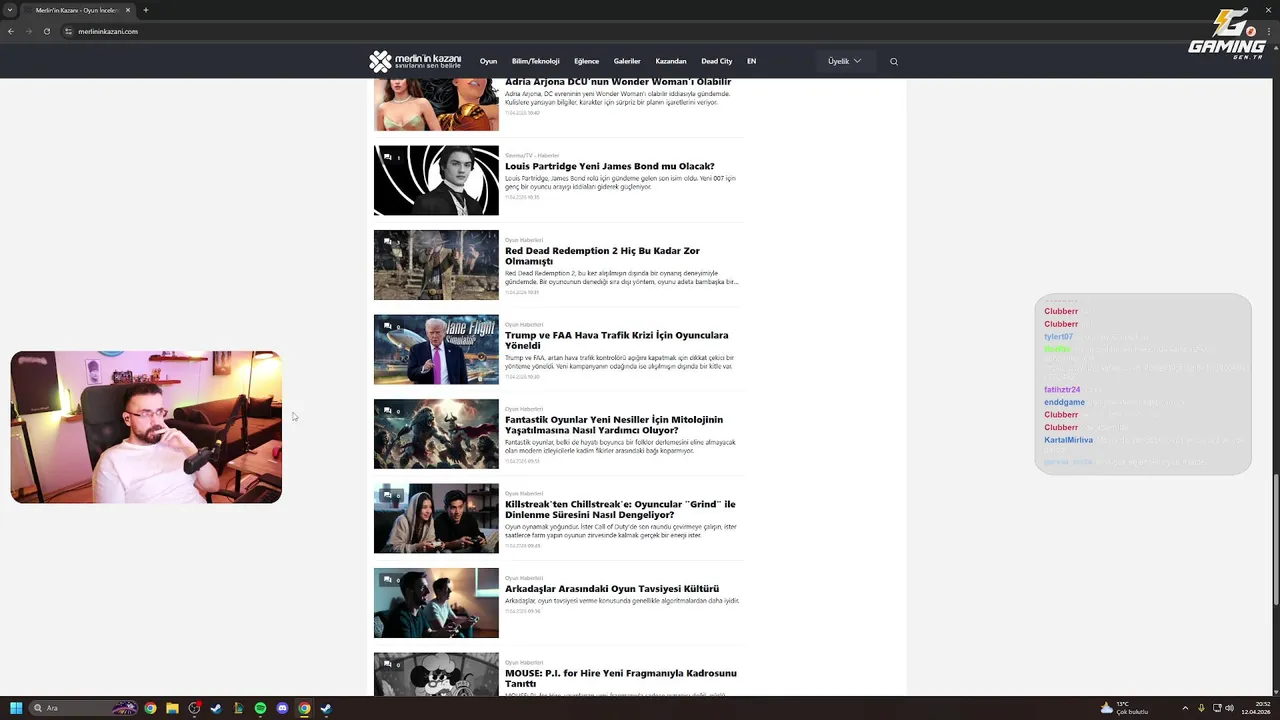Go back with the browser back arrow

point(11,31)
